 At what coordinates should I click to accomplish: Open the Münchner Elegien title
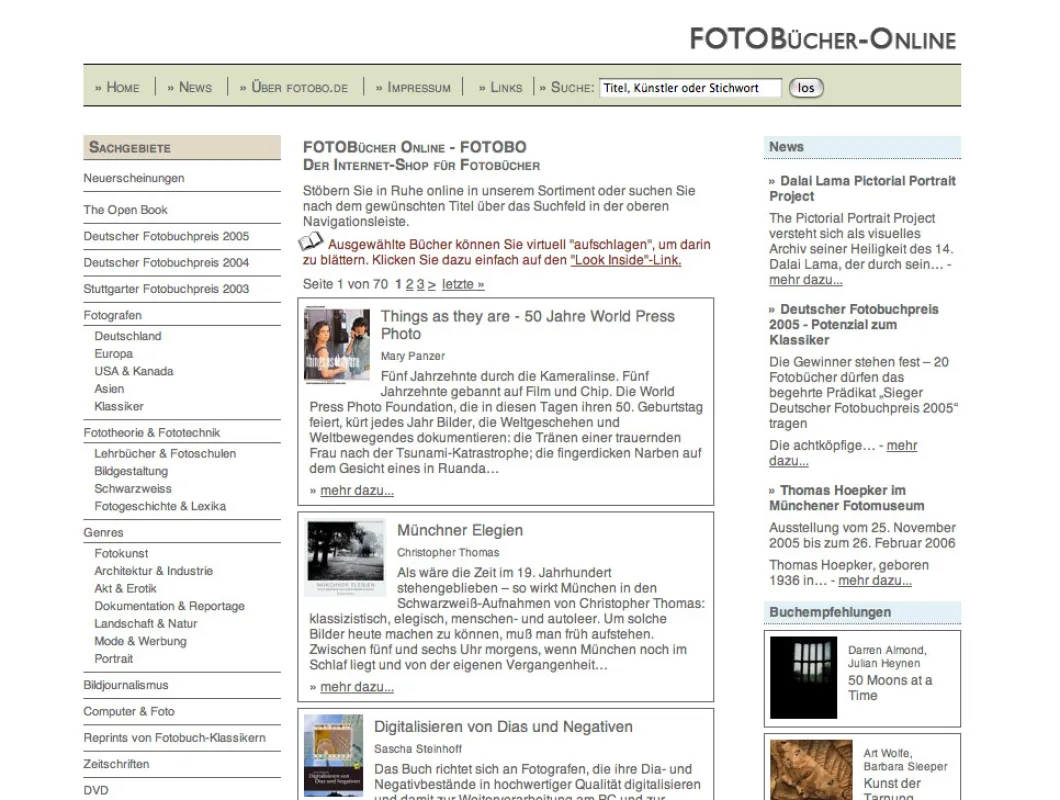point(460,531)
